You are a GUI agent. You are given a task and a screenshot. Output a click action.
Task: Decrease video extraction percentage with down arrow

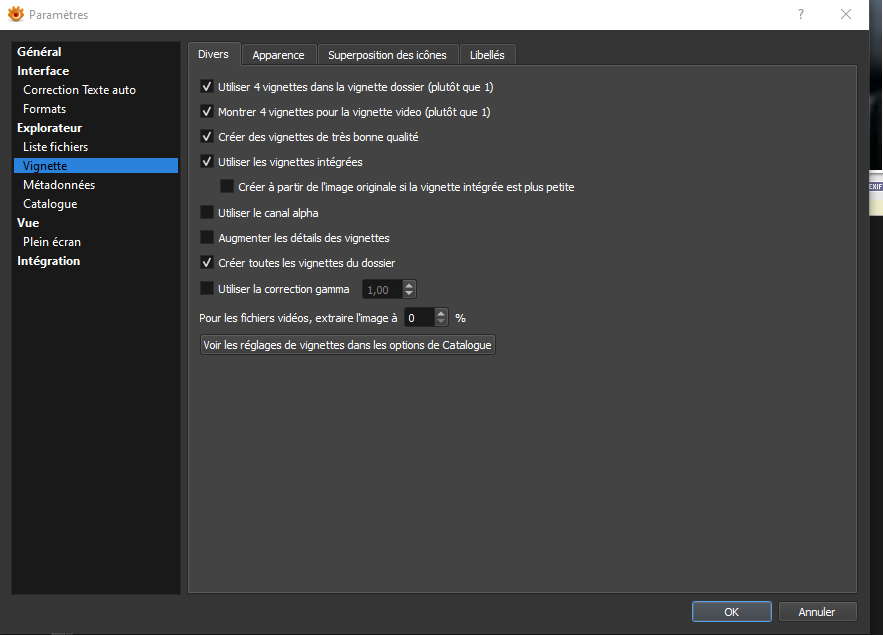click(x=441, y=321)
